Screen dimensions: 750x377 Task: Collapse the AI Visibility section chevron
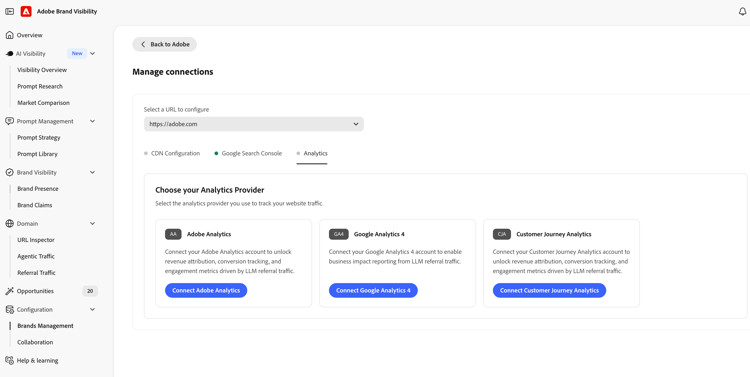(93, 54)
